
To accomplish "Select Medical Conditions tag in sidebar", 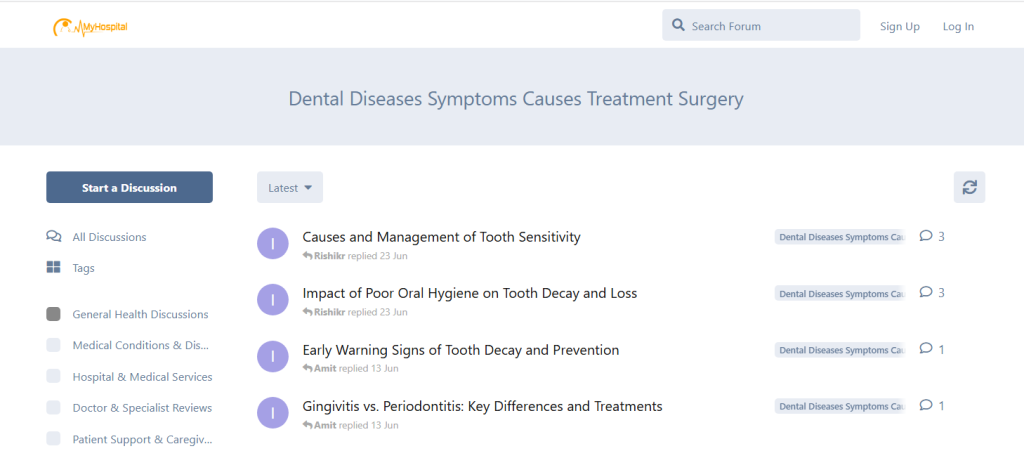I will click(140, 346).
